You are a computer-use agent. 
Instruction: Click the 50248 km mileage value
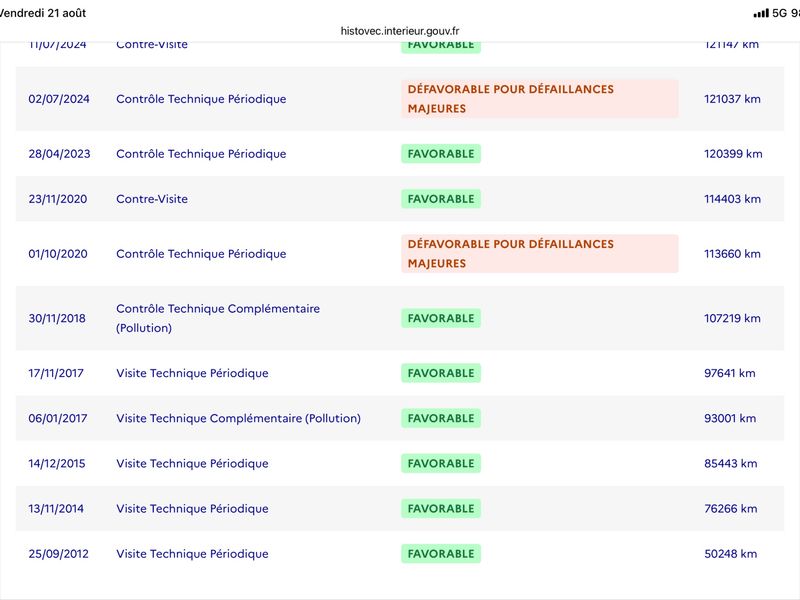click(731, 554)
